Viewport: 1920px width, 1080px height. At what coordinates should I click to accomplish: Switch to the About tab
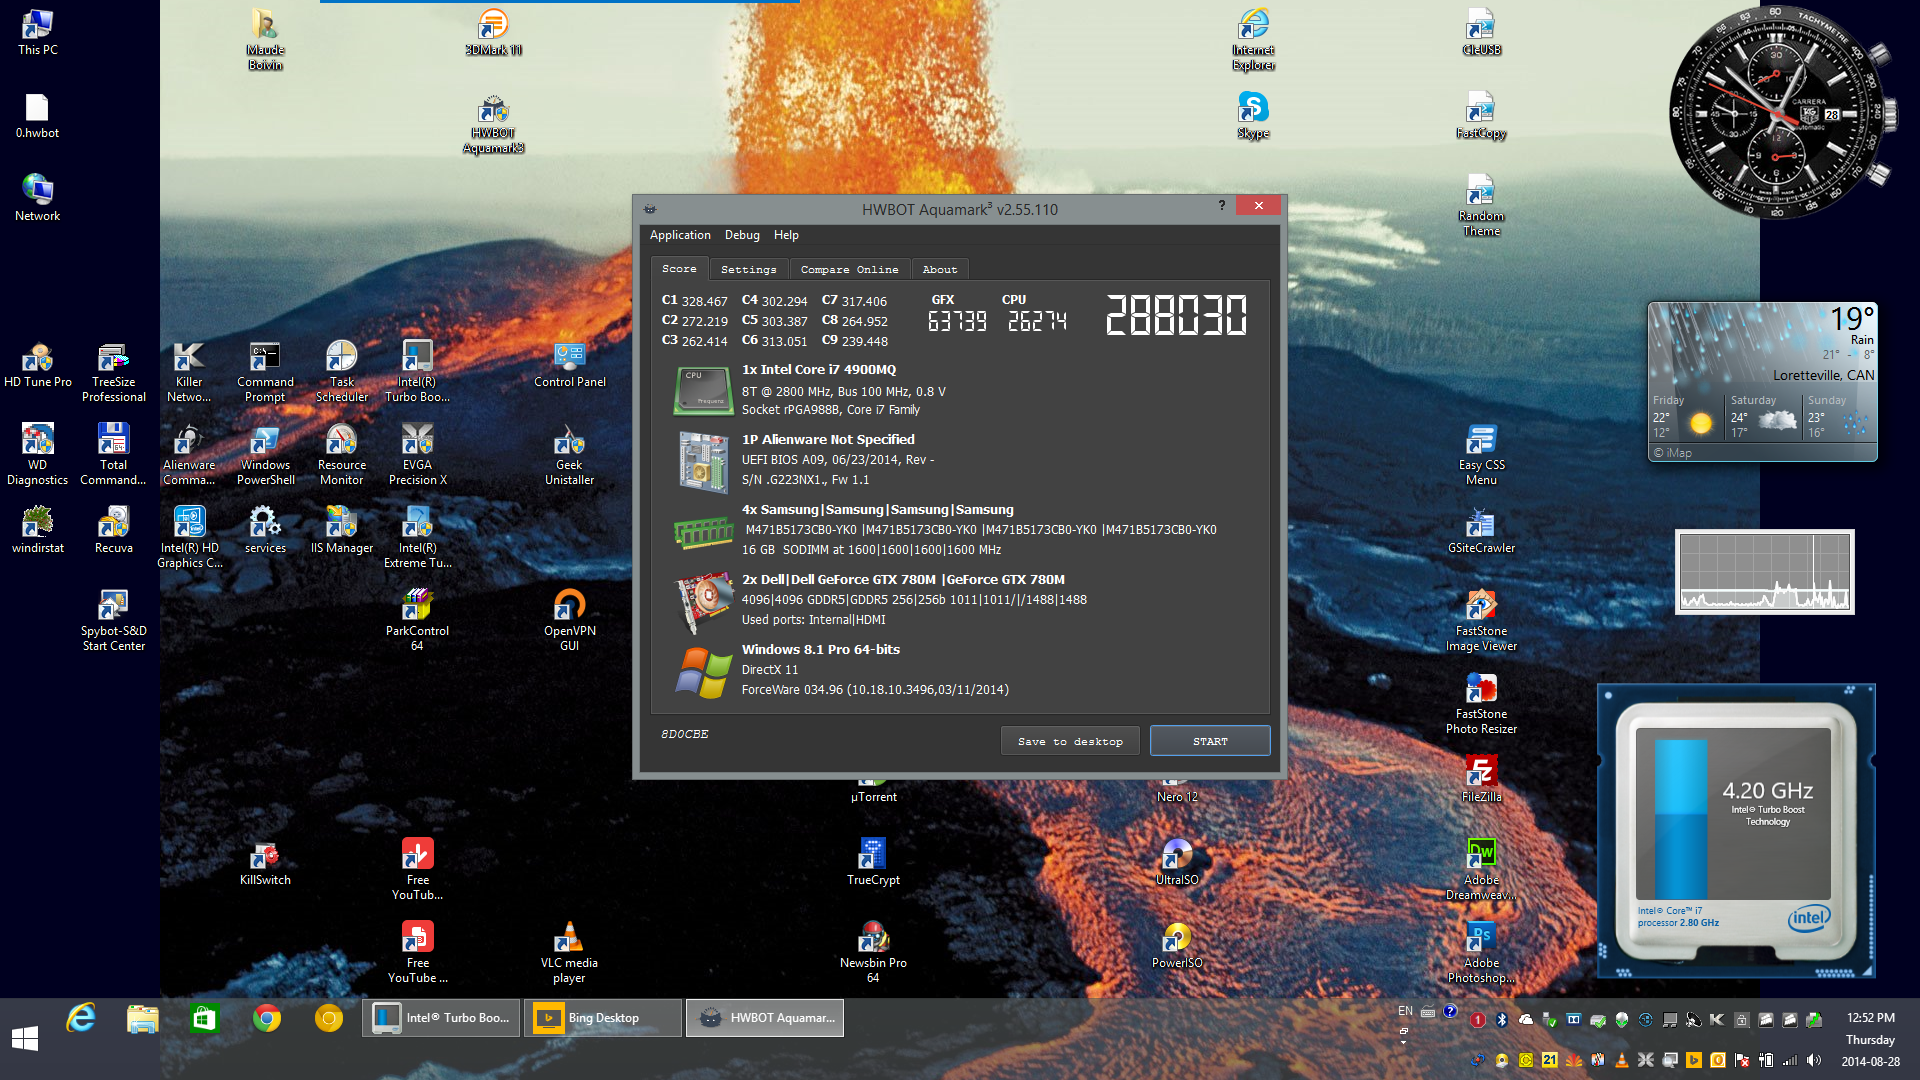940,269
